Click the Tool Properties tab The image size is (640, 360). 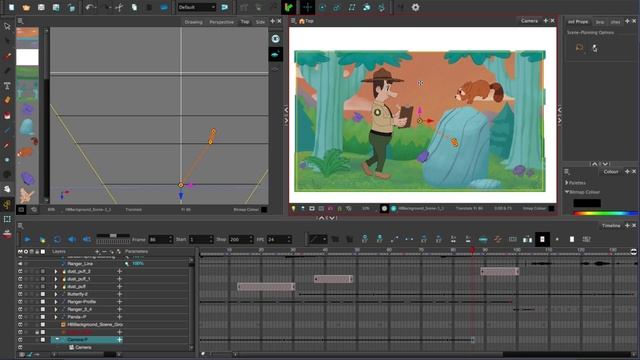tap(578, 22)
